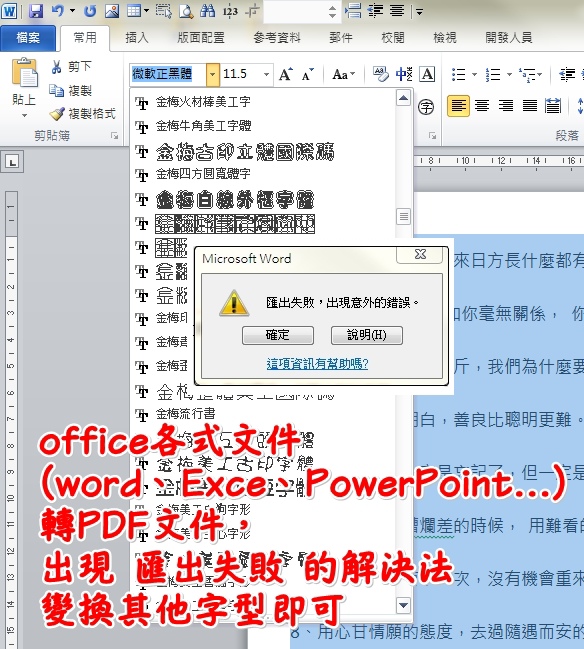The width and height of the screenshot is (584, 649).
Task: Click the Copy icon
Action: pos(56,90)
